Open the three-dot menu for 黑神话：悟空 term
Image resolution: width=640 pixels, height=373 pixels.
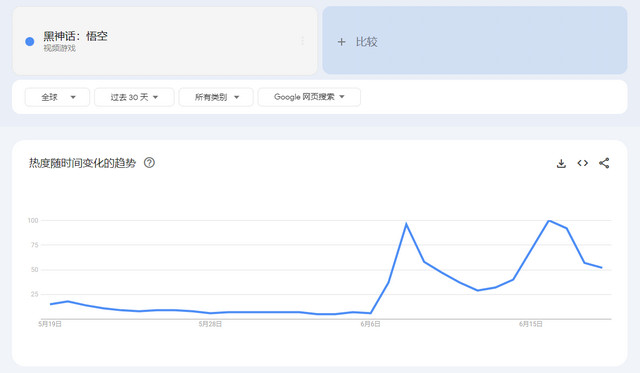[302, 41]
